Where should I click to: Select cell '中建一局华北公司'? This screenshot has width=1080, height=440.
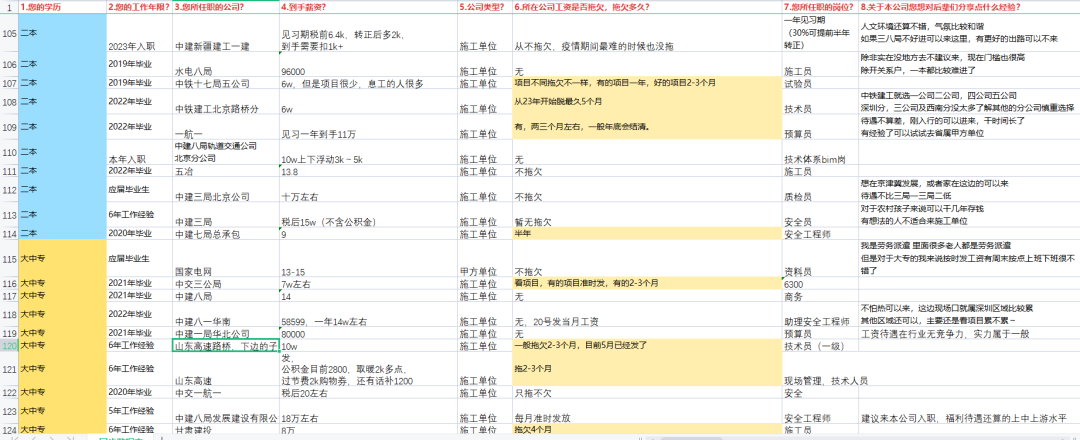(225, 333)
